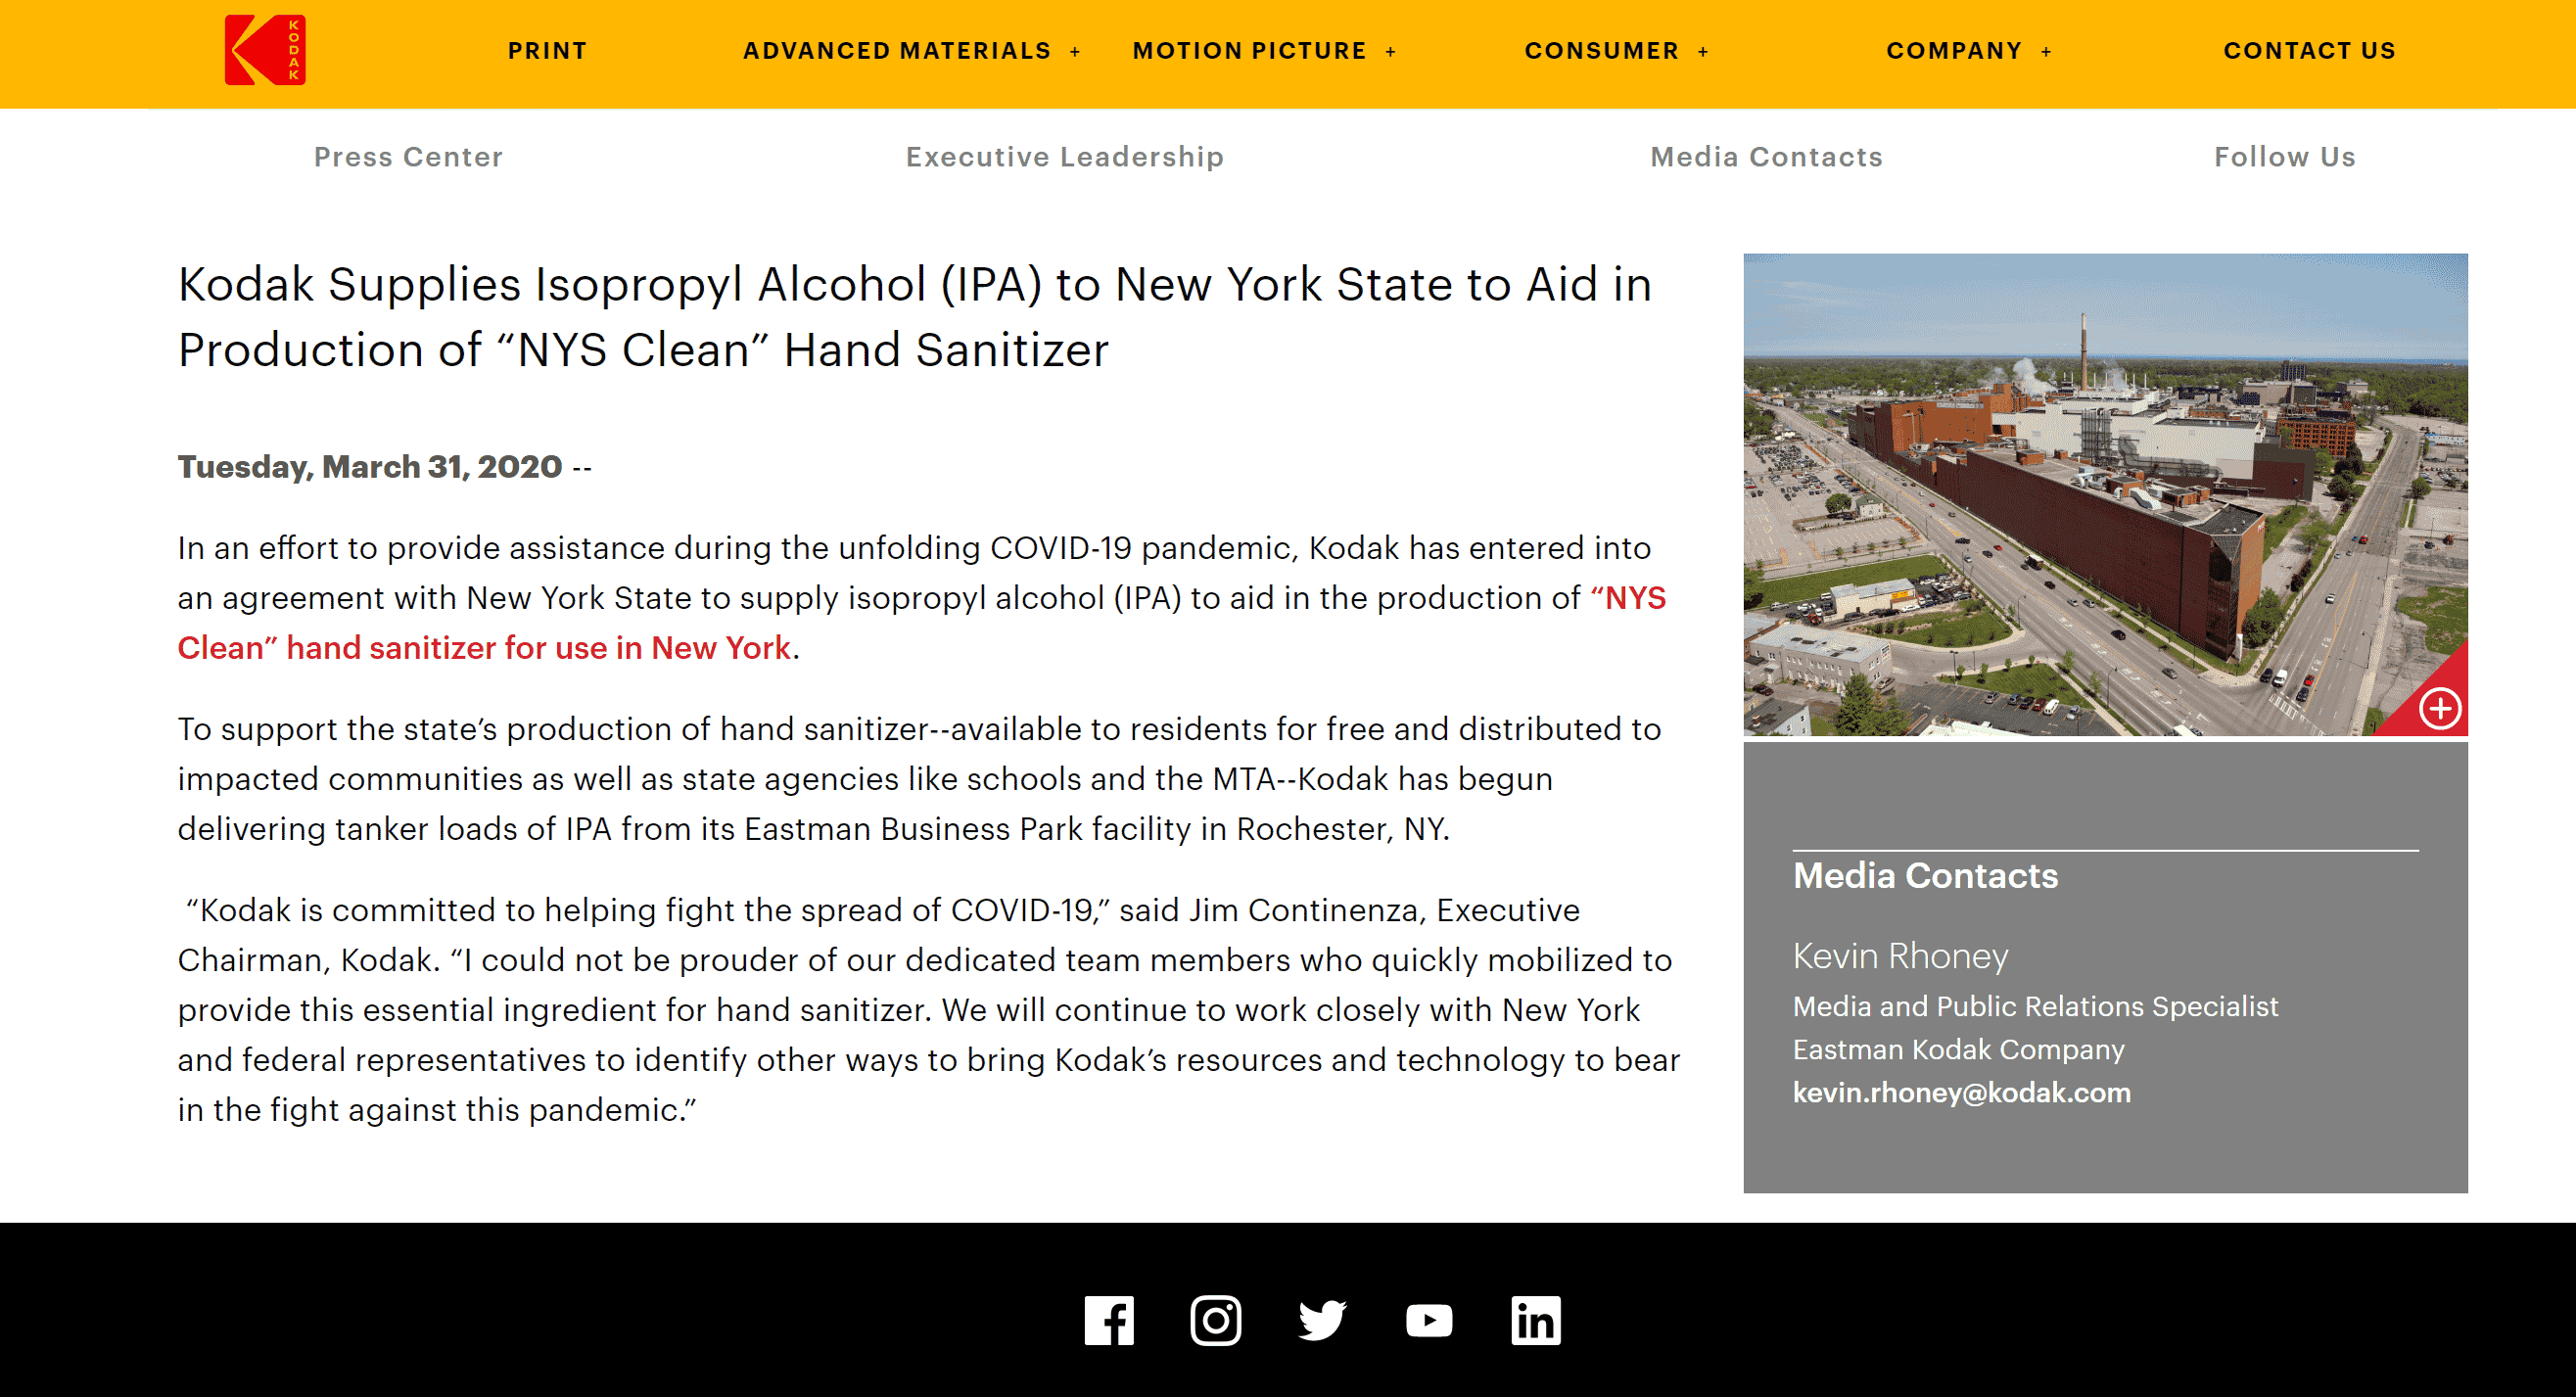Click the Media Contacts sidebar heading
Viewport: 2576px width, 1397px height.
tap(1925, 875)
